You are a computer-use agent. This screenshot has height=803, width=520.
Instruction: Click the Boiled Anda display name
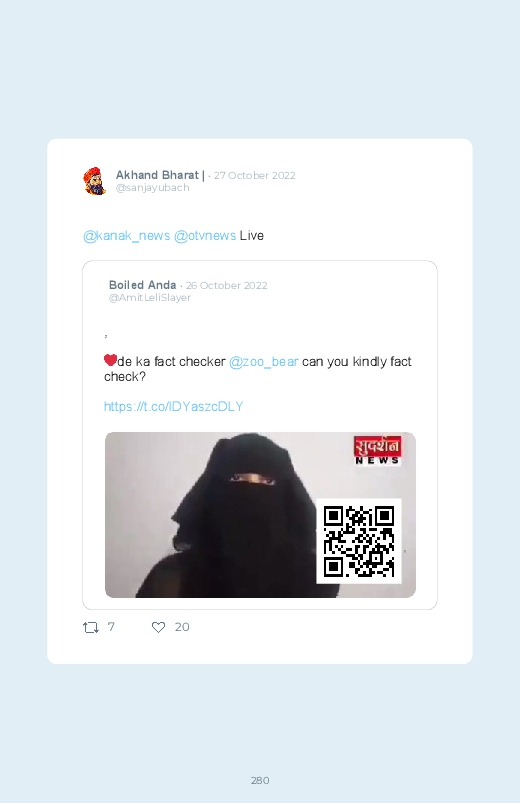(142, 285)
